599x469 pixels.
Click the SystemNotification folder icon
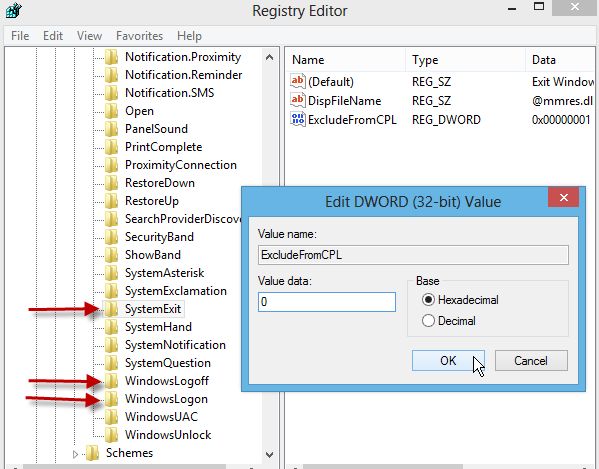coord(112,344)
